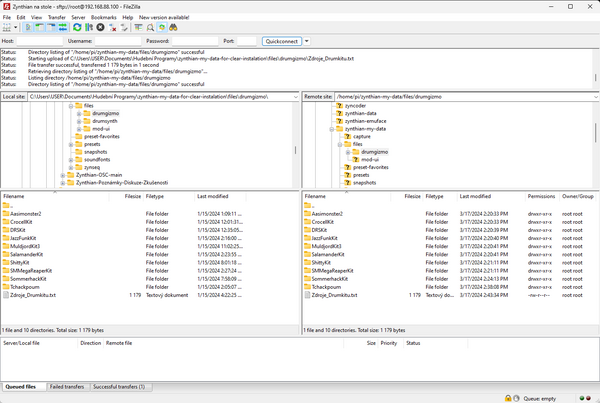Toggle the message log display

point(27,27)
